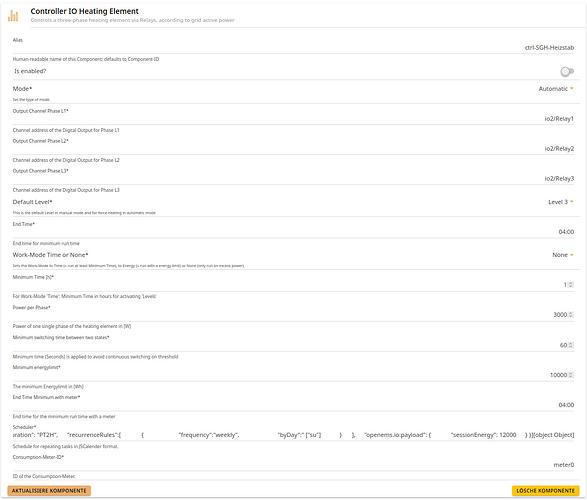Click Consumption-Meter-ID field meter0
587x500 pixels.
click(x=293, y=465)
